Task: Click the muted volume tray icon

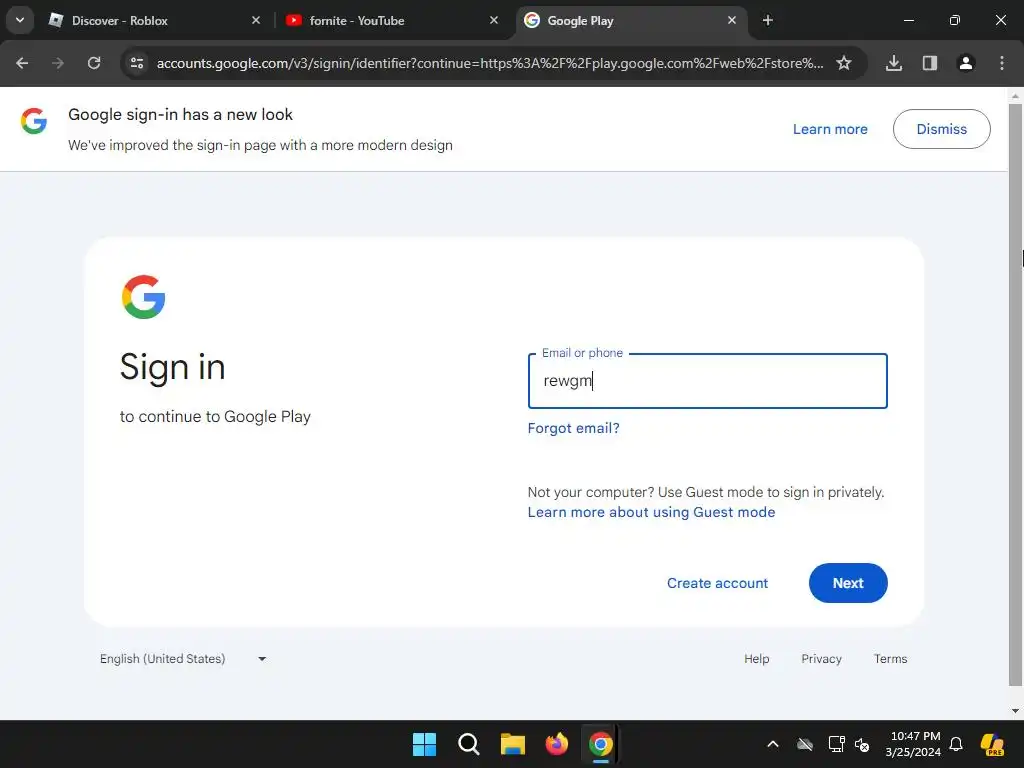Action: pos(862,744)
